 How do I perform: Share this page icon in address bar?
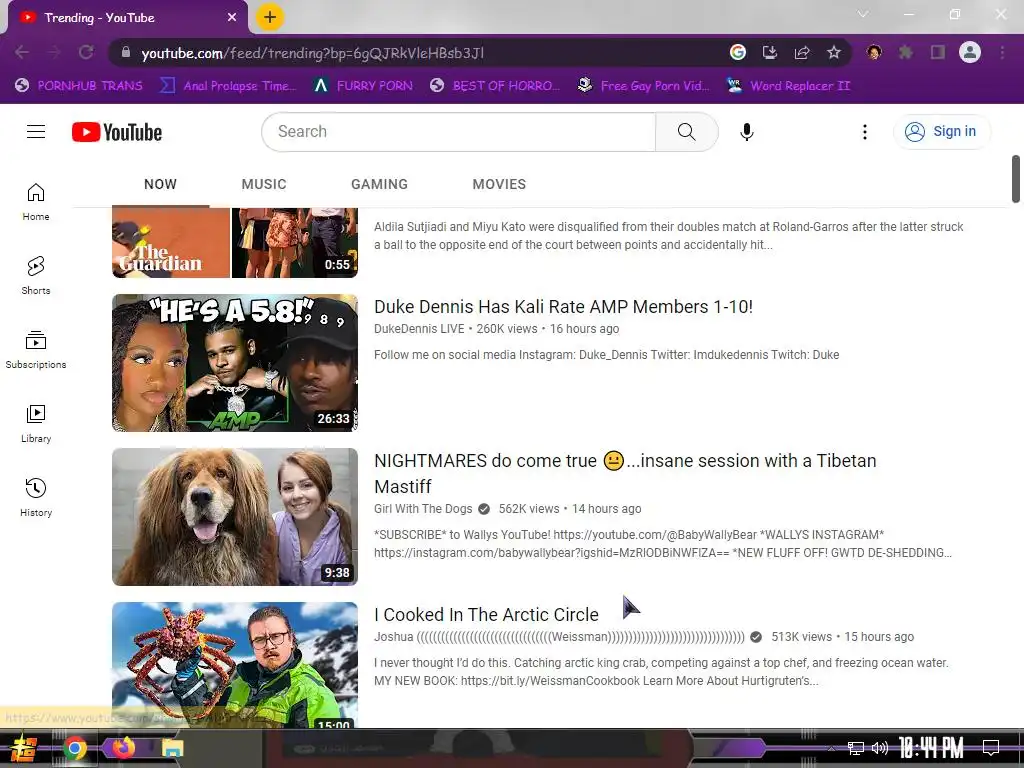tap(802, 52)
